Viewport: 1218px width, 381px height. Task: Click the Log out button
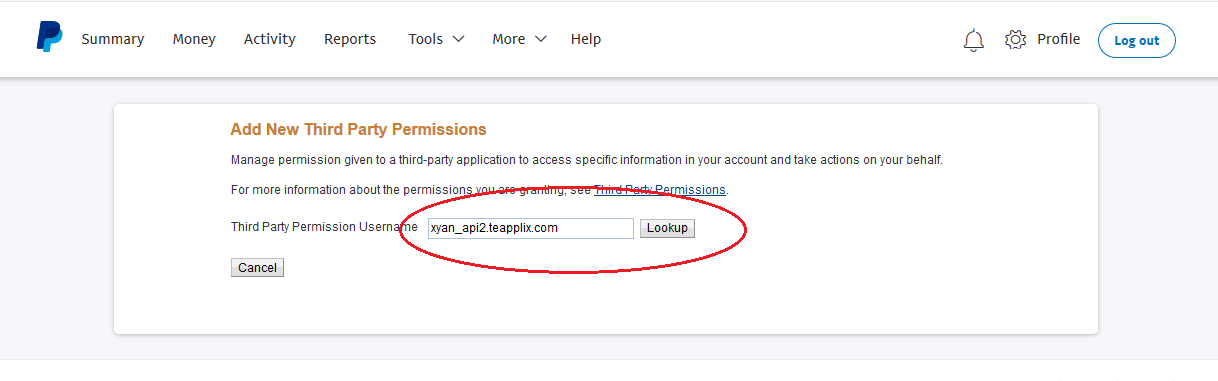point(1137,40)
